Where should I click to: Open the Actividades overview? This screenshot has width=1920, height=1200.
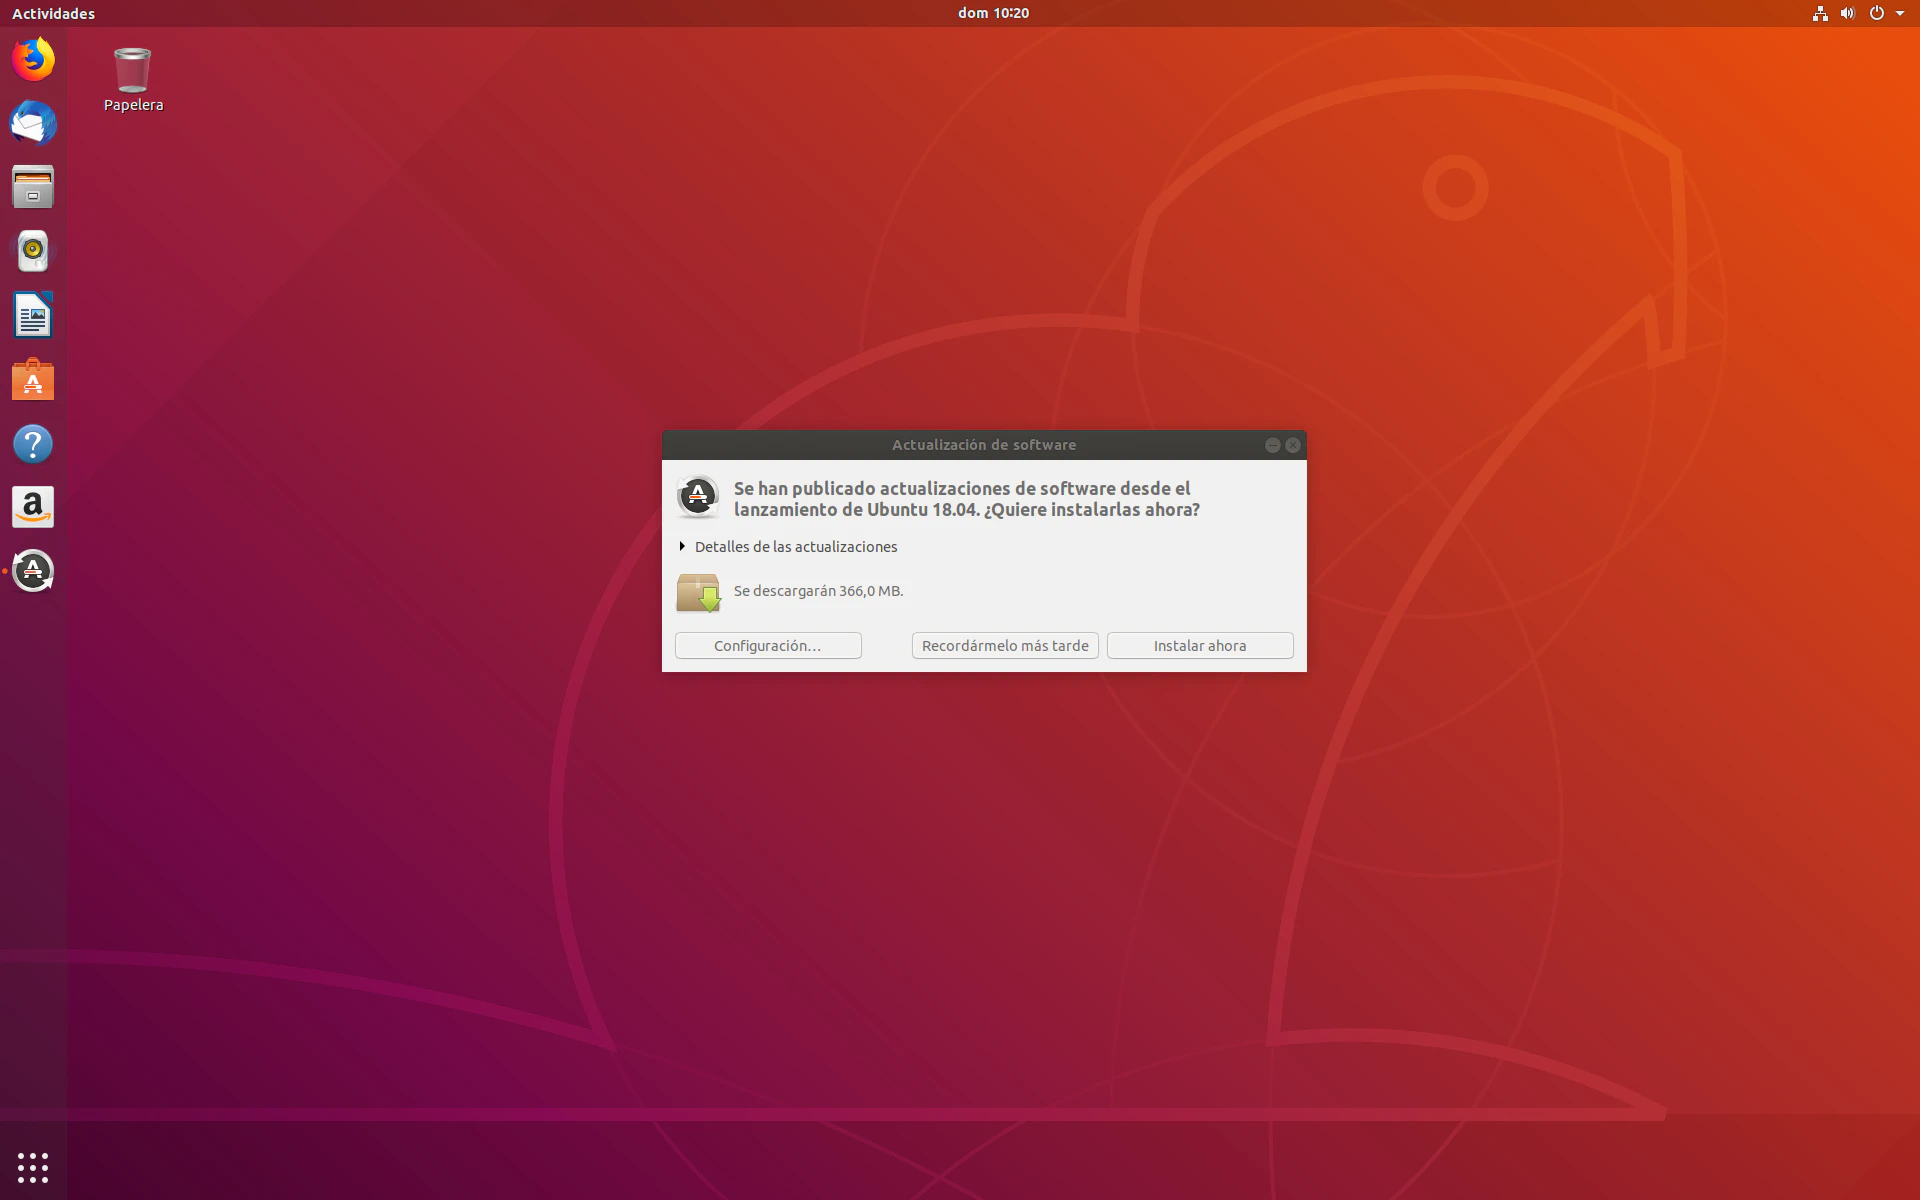[53, 13]
